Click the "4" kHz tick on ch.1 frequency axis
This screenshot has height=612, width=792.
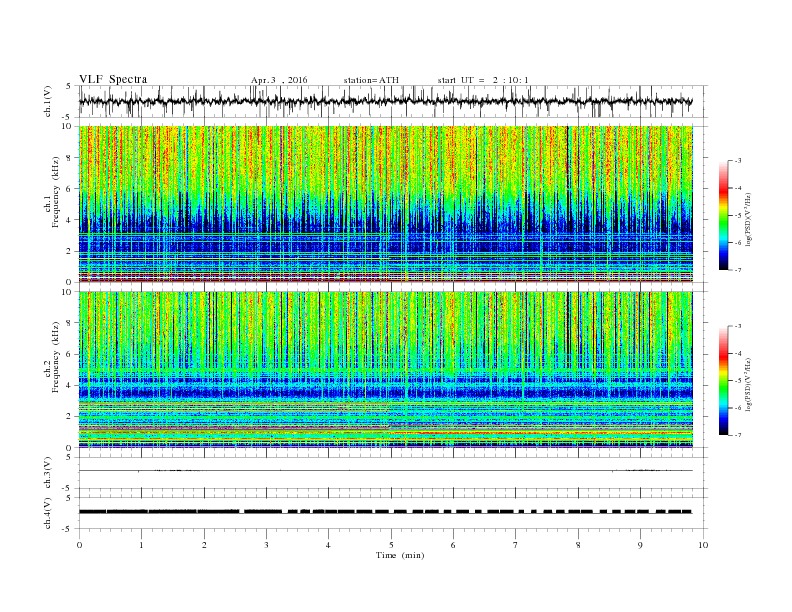point(69,220)
